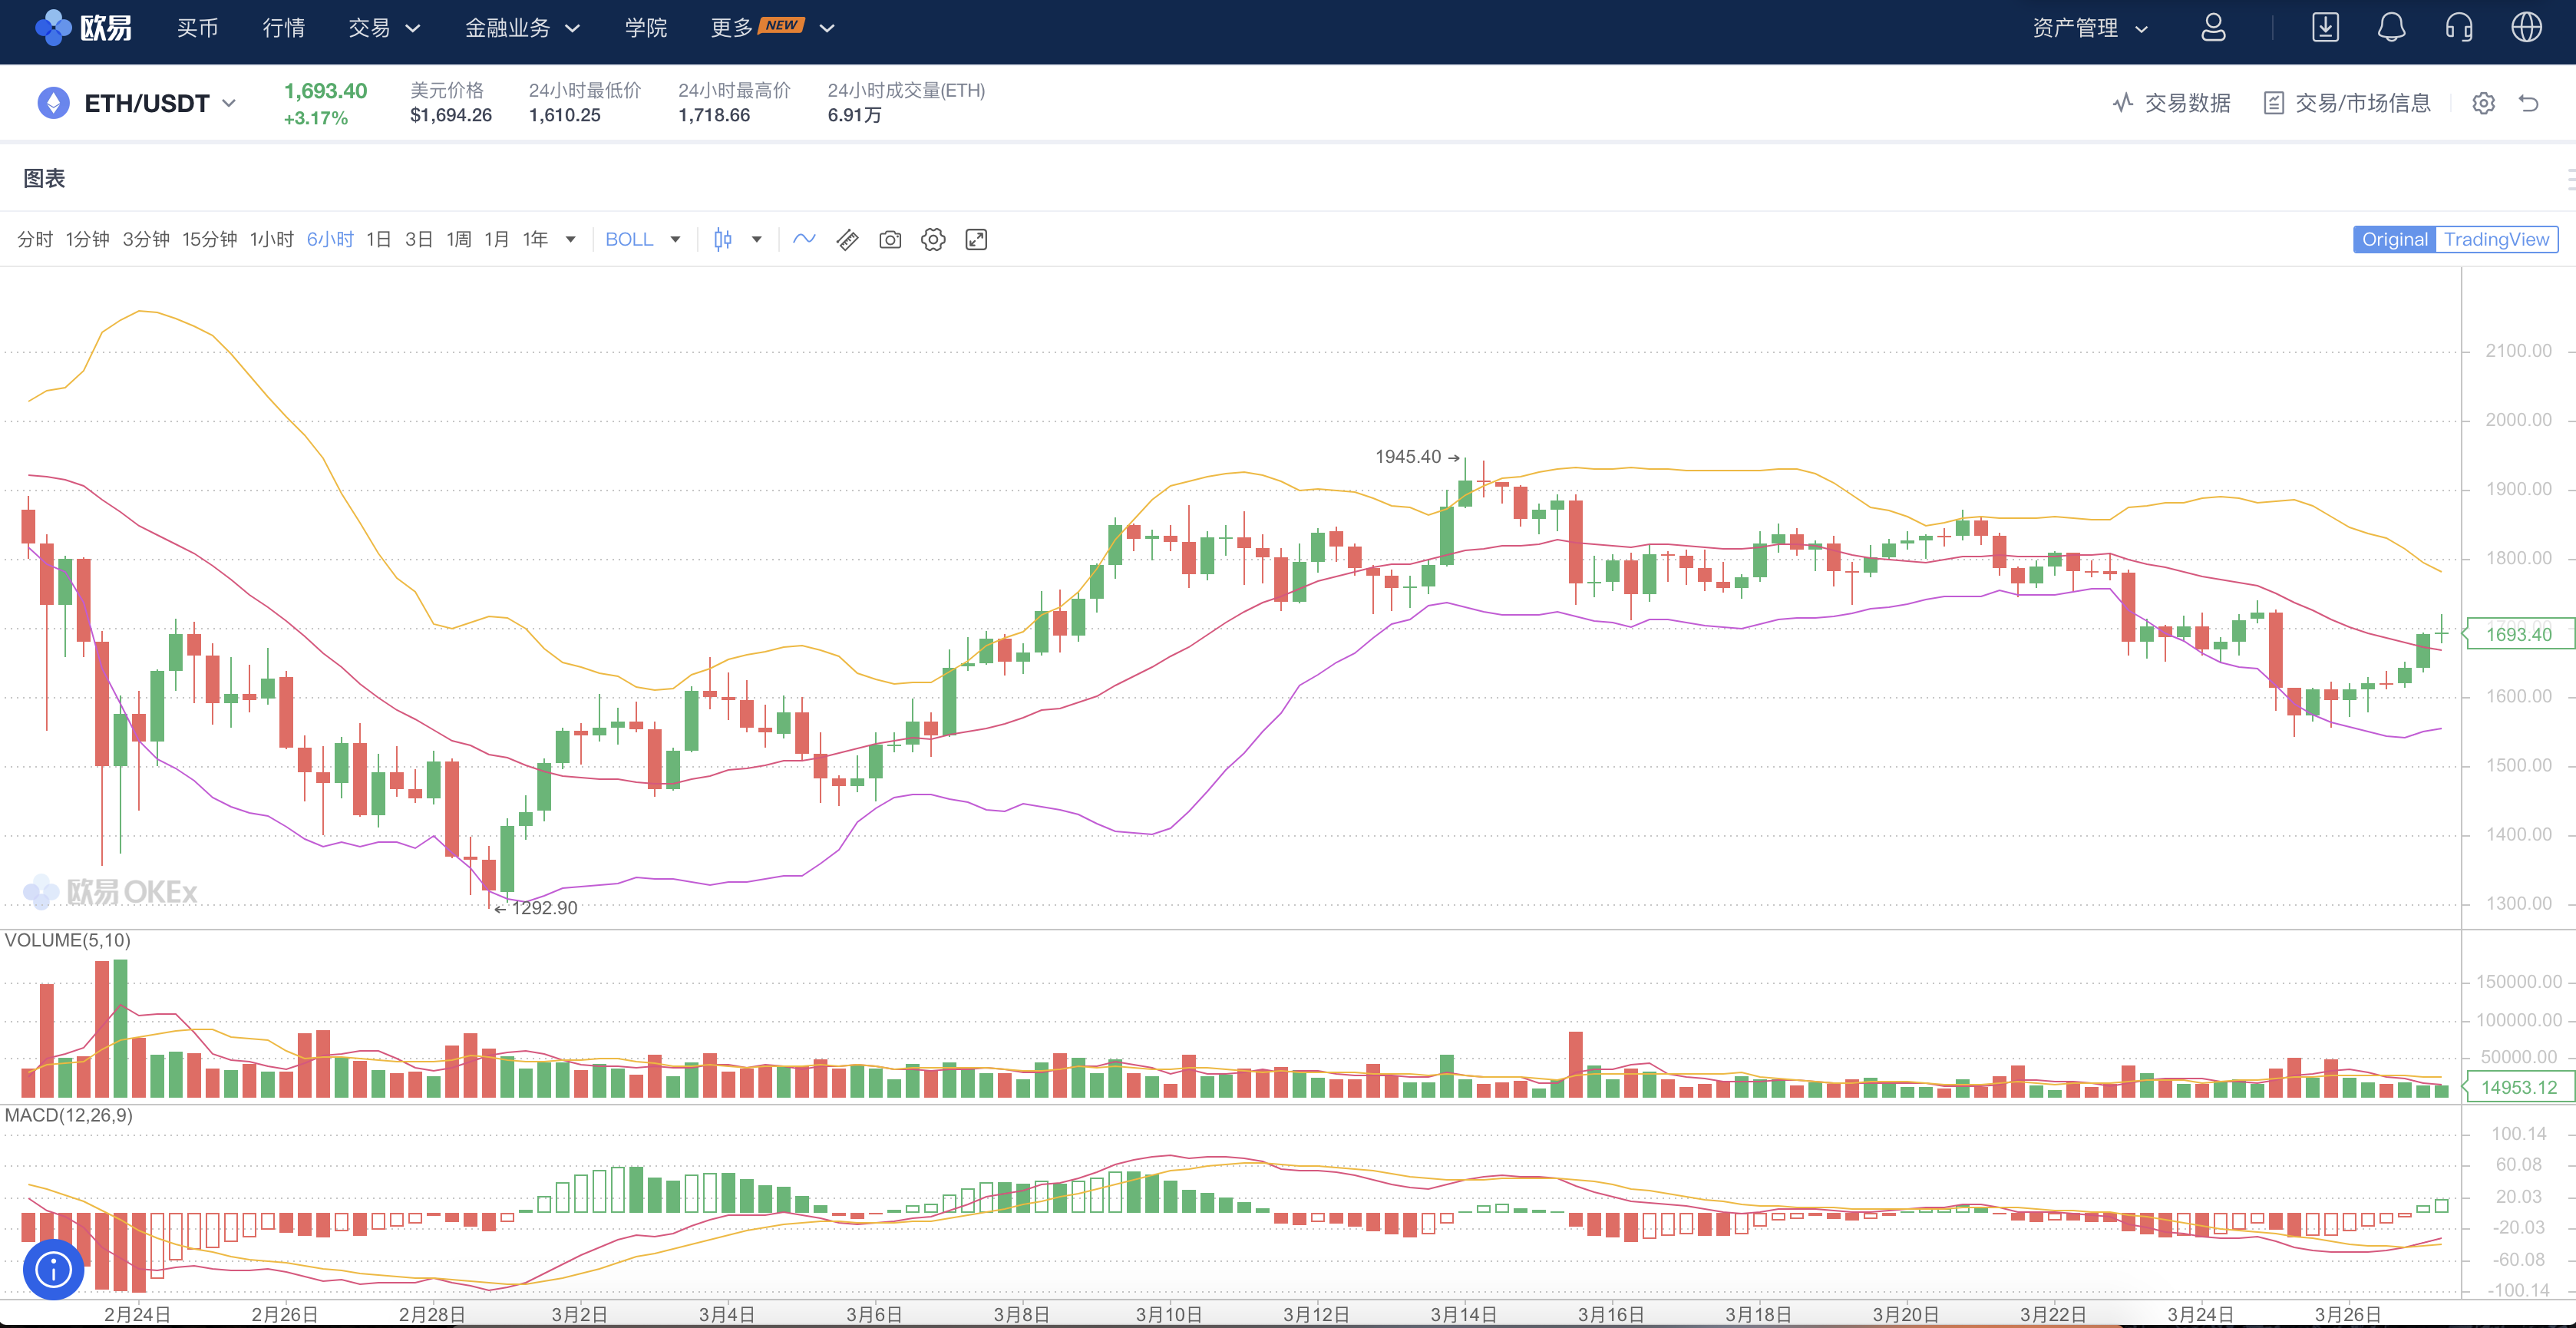Open language globe icon
The height and width of the screenshot is (1328, 2576).
tap(2526, 28)
